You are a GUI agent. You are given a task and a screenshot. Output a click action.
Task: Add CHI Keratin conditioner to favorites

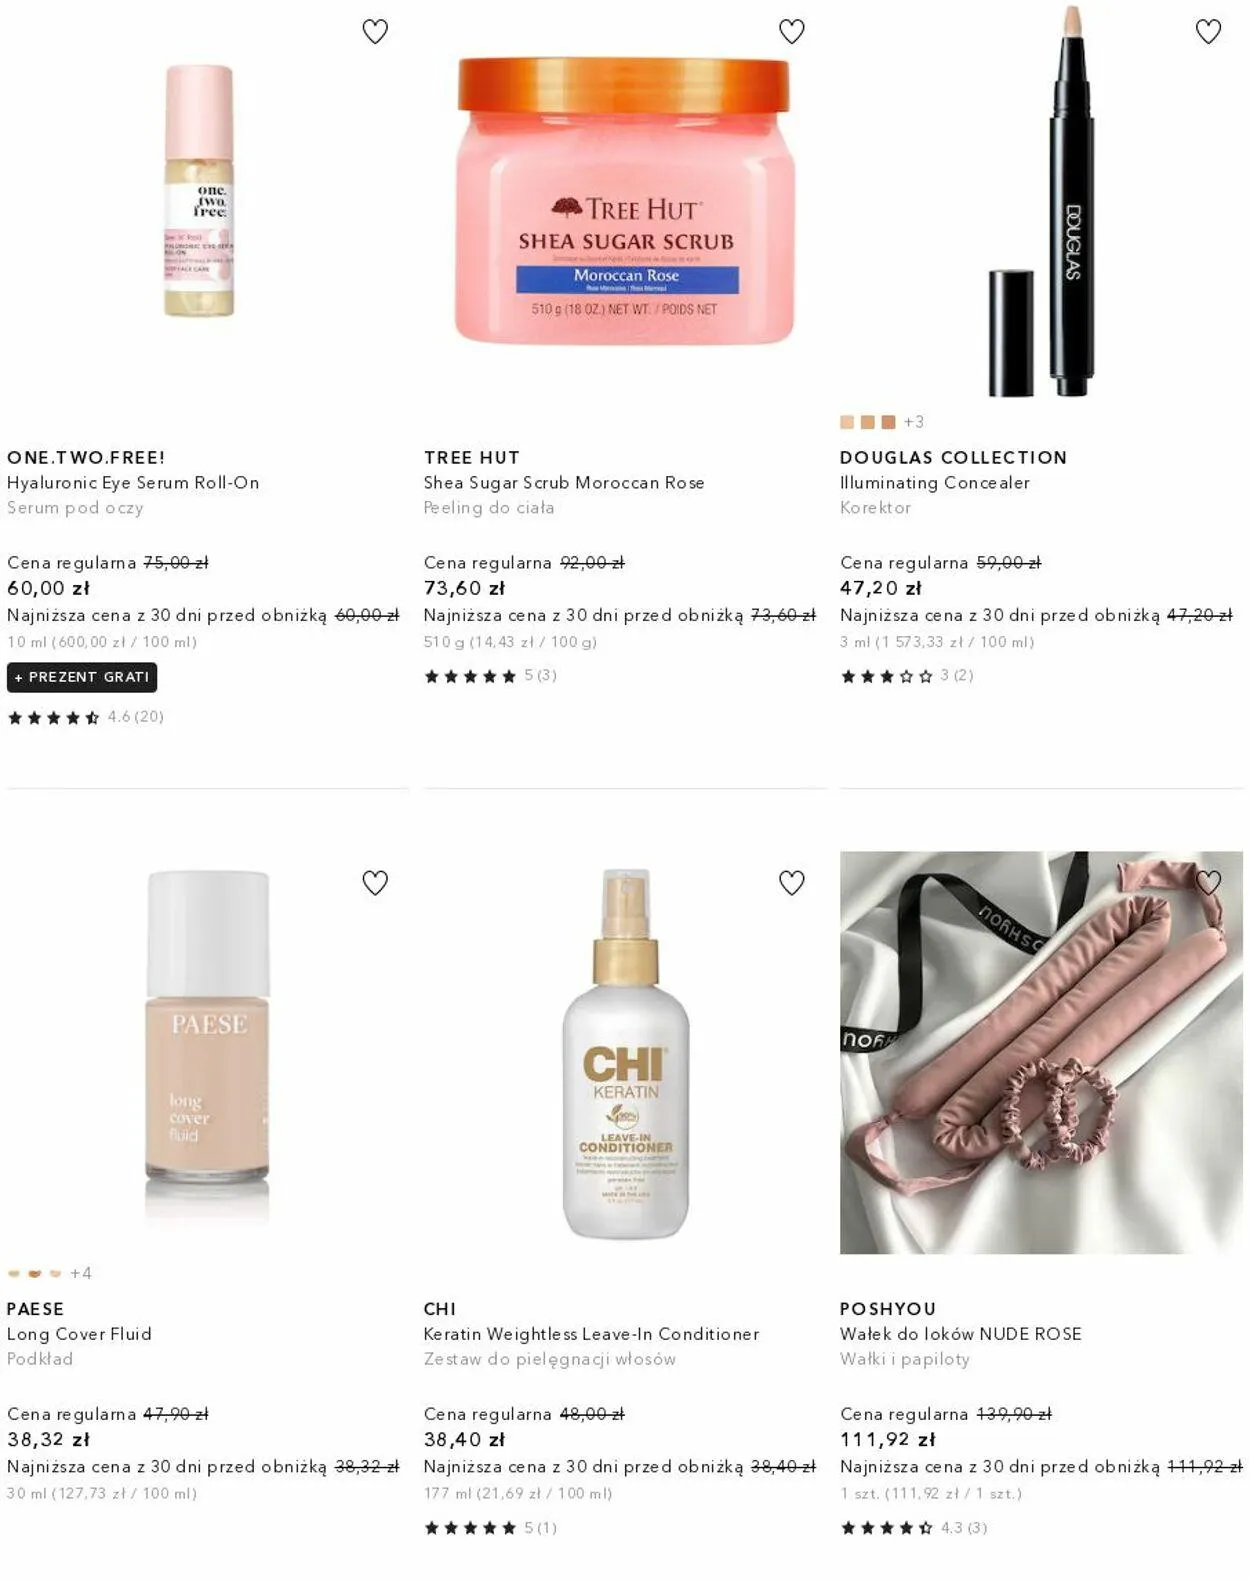click(x=791, y=883)
